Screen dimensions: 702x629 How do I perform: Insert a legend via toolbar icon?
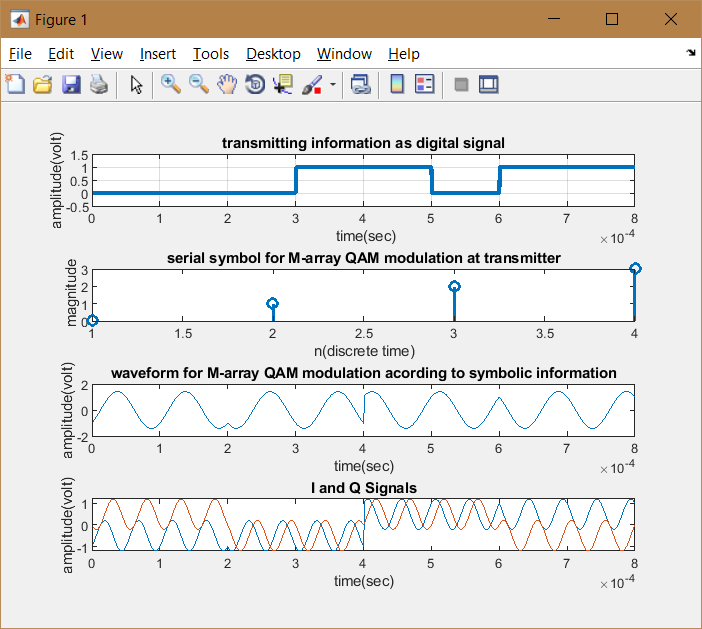424,84
